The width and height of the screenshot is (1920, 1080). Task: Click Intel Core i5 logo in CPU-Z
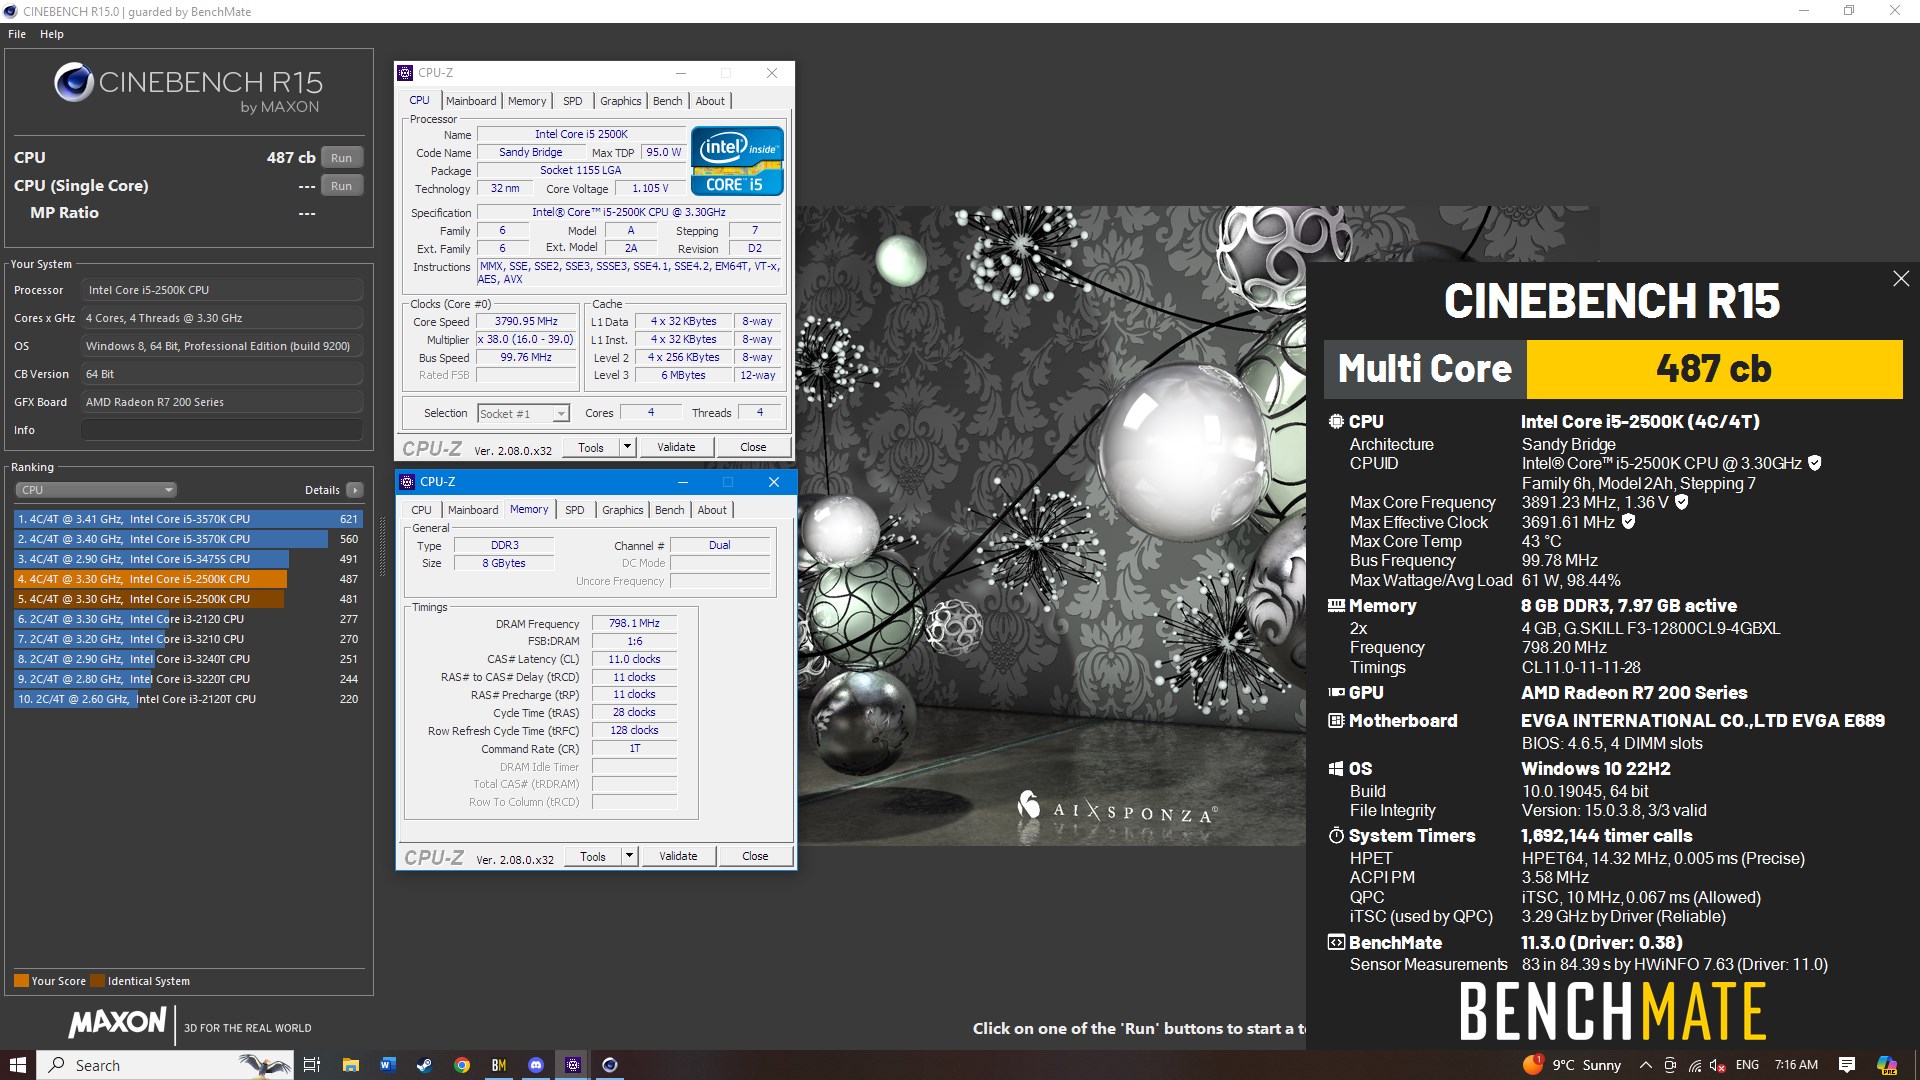[x=737, y=160]
